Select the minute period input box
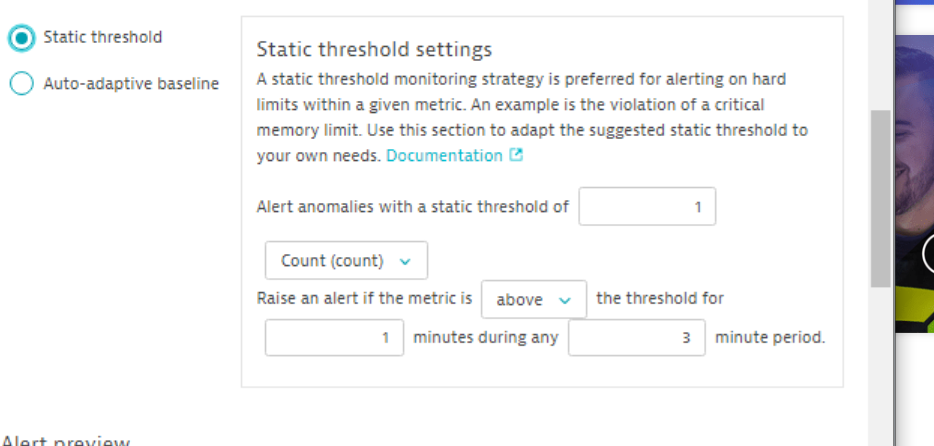Screen dimensions: 934x446 click(x=636, y=337)
